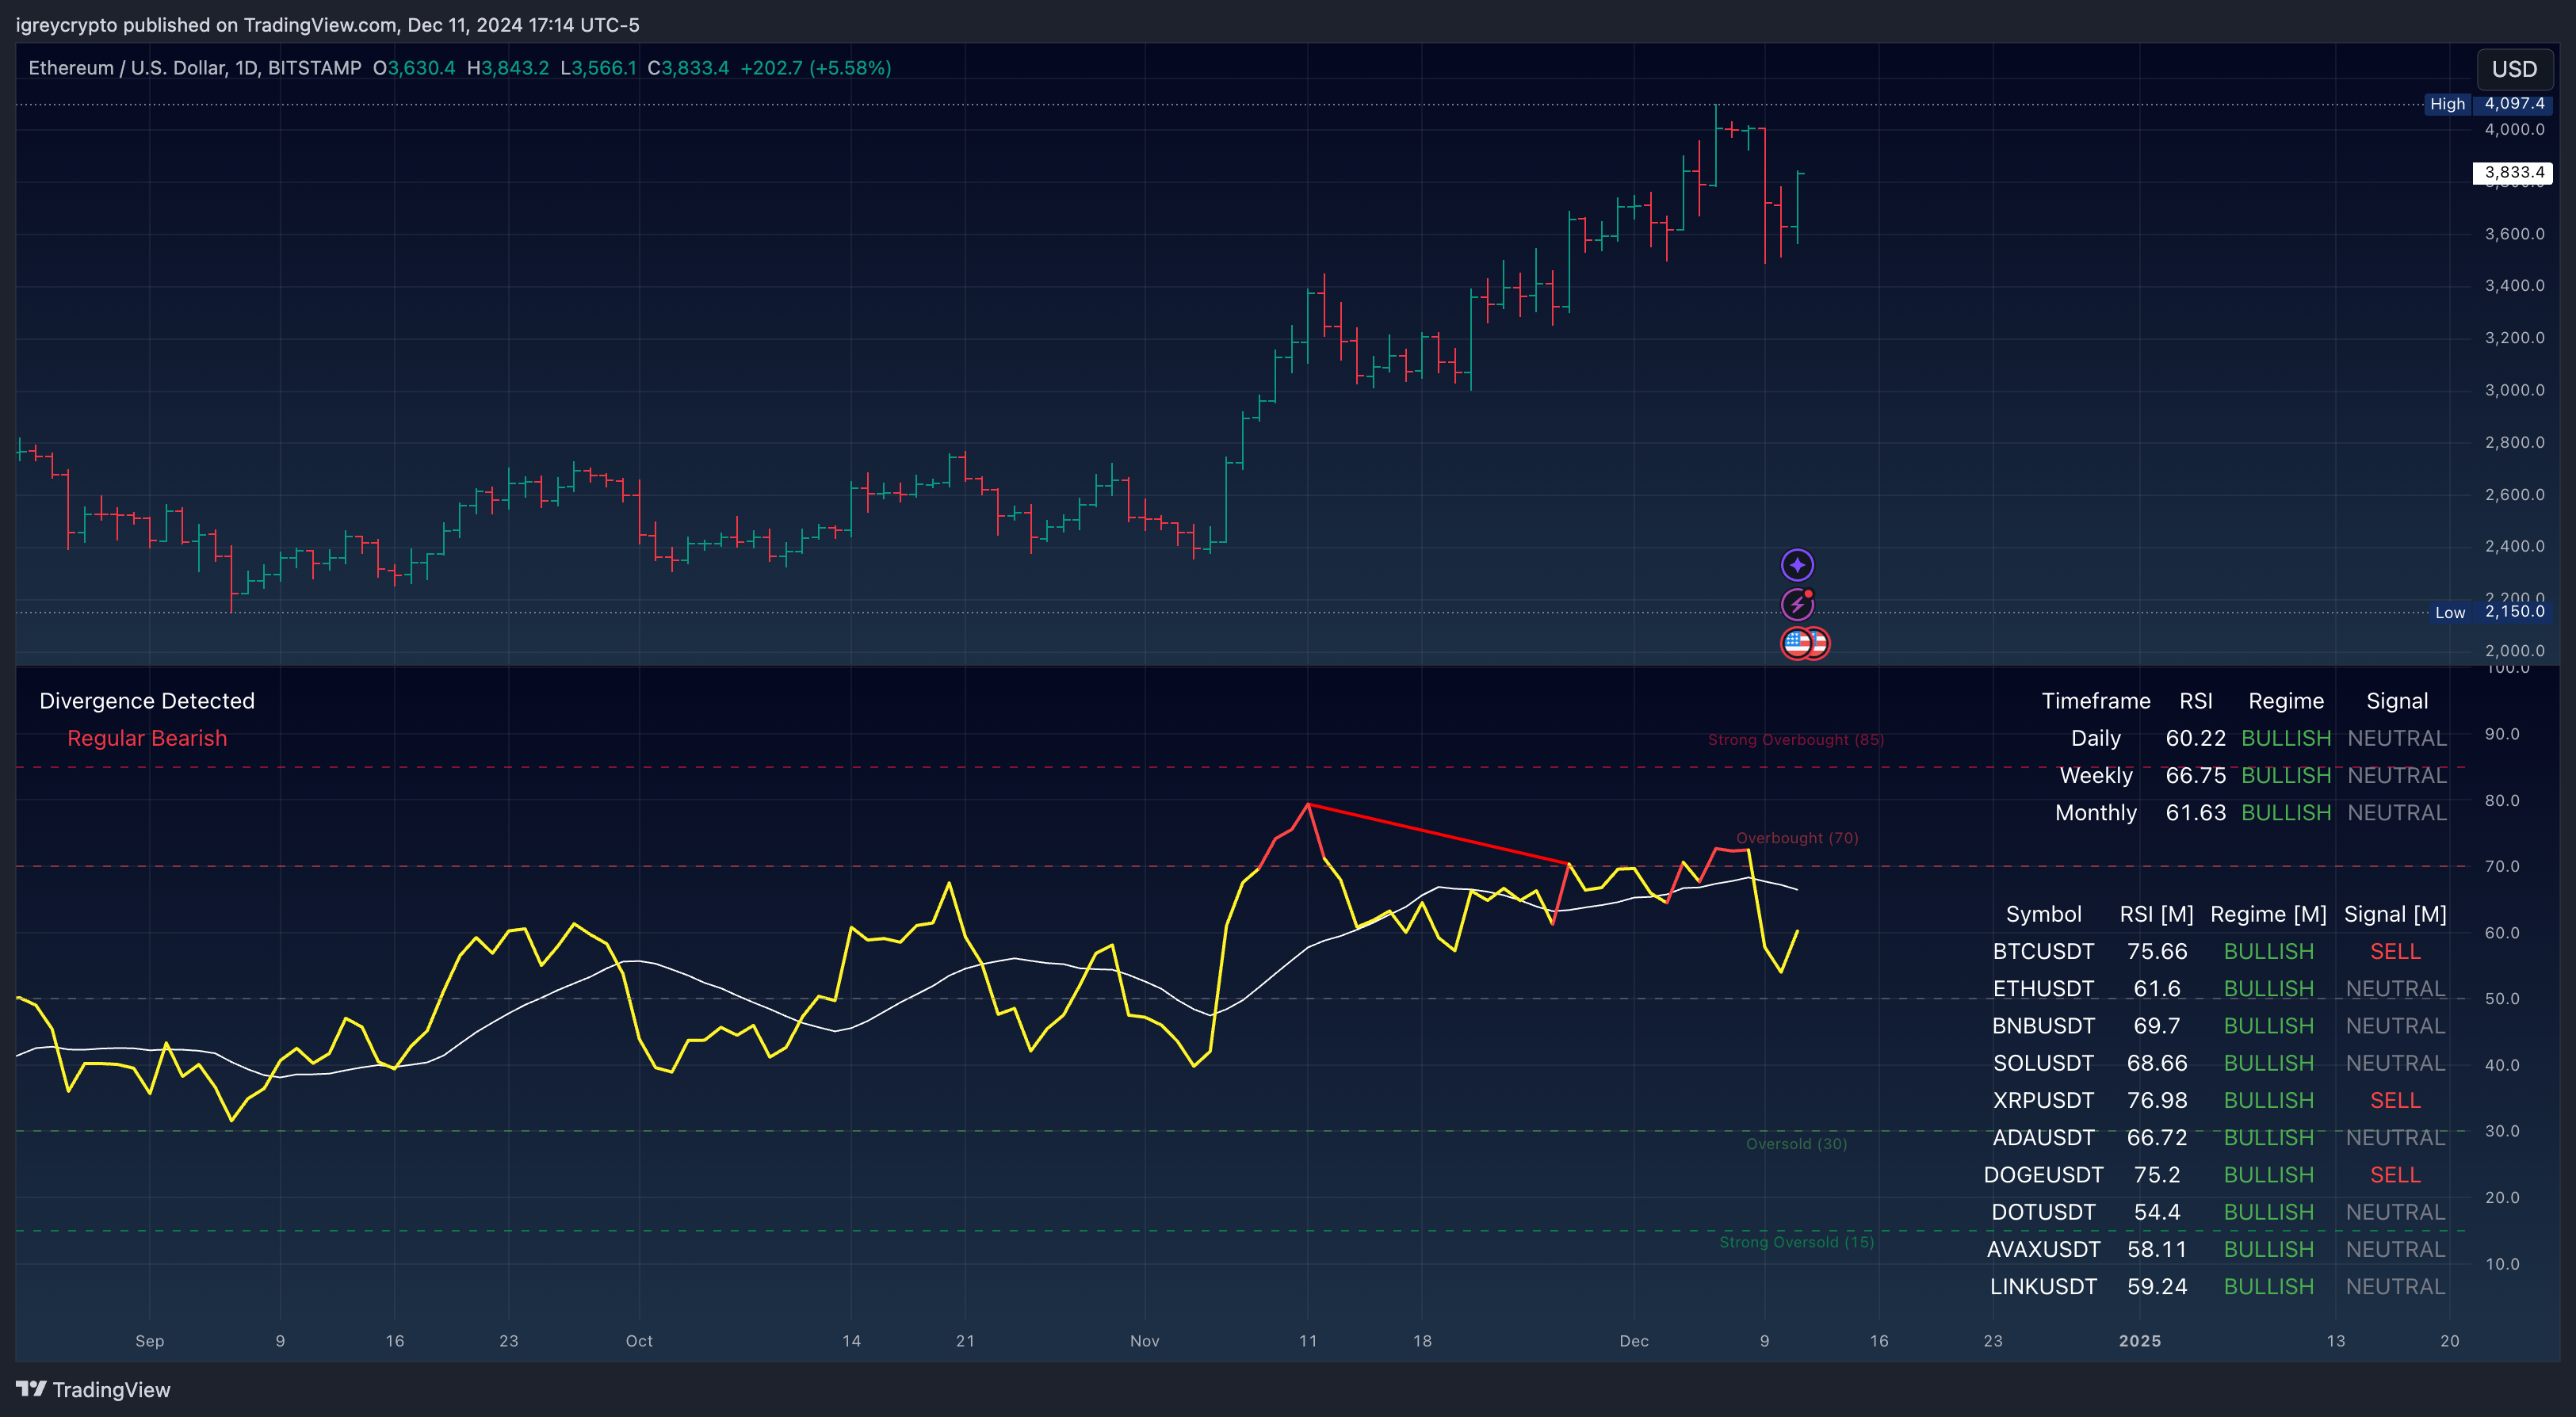
Task: Click the 4,000.0 price scale label
Action: [2514, 129]
